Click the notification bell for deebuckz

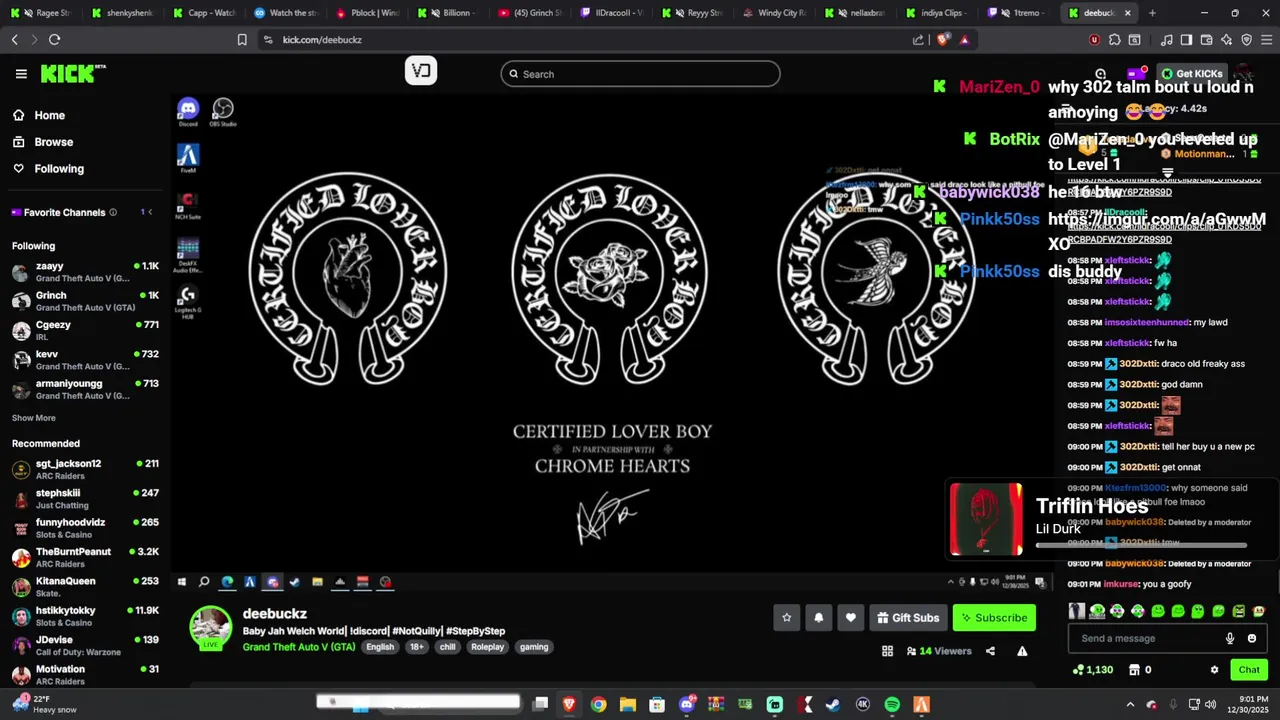pyautogui.click(x=818, y=618)
